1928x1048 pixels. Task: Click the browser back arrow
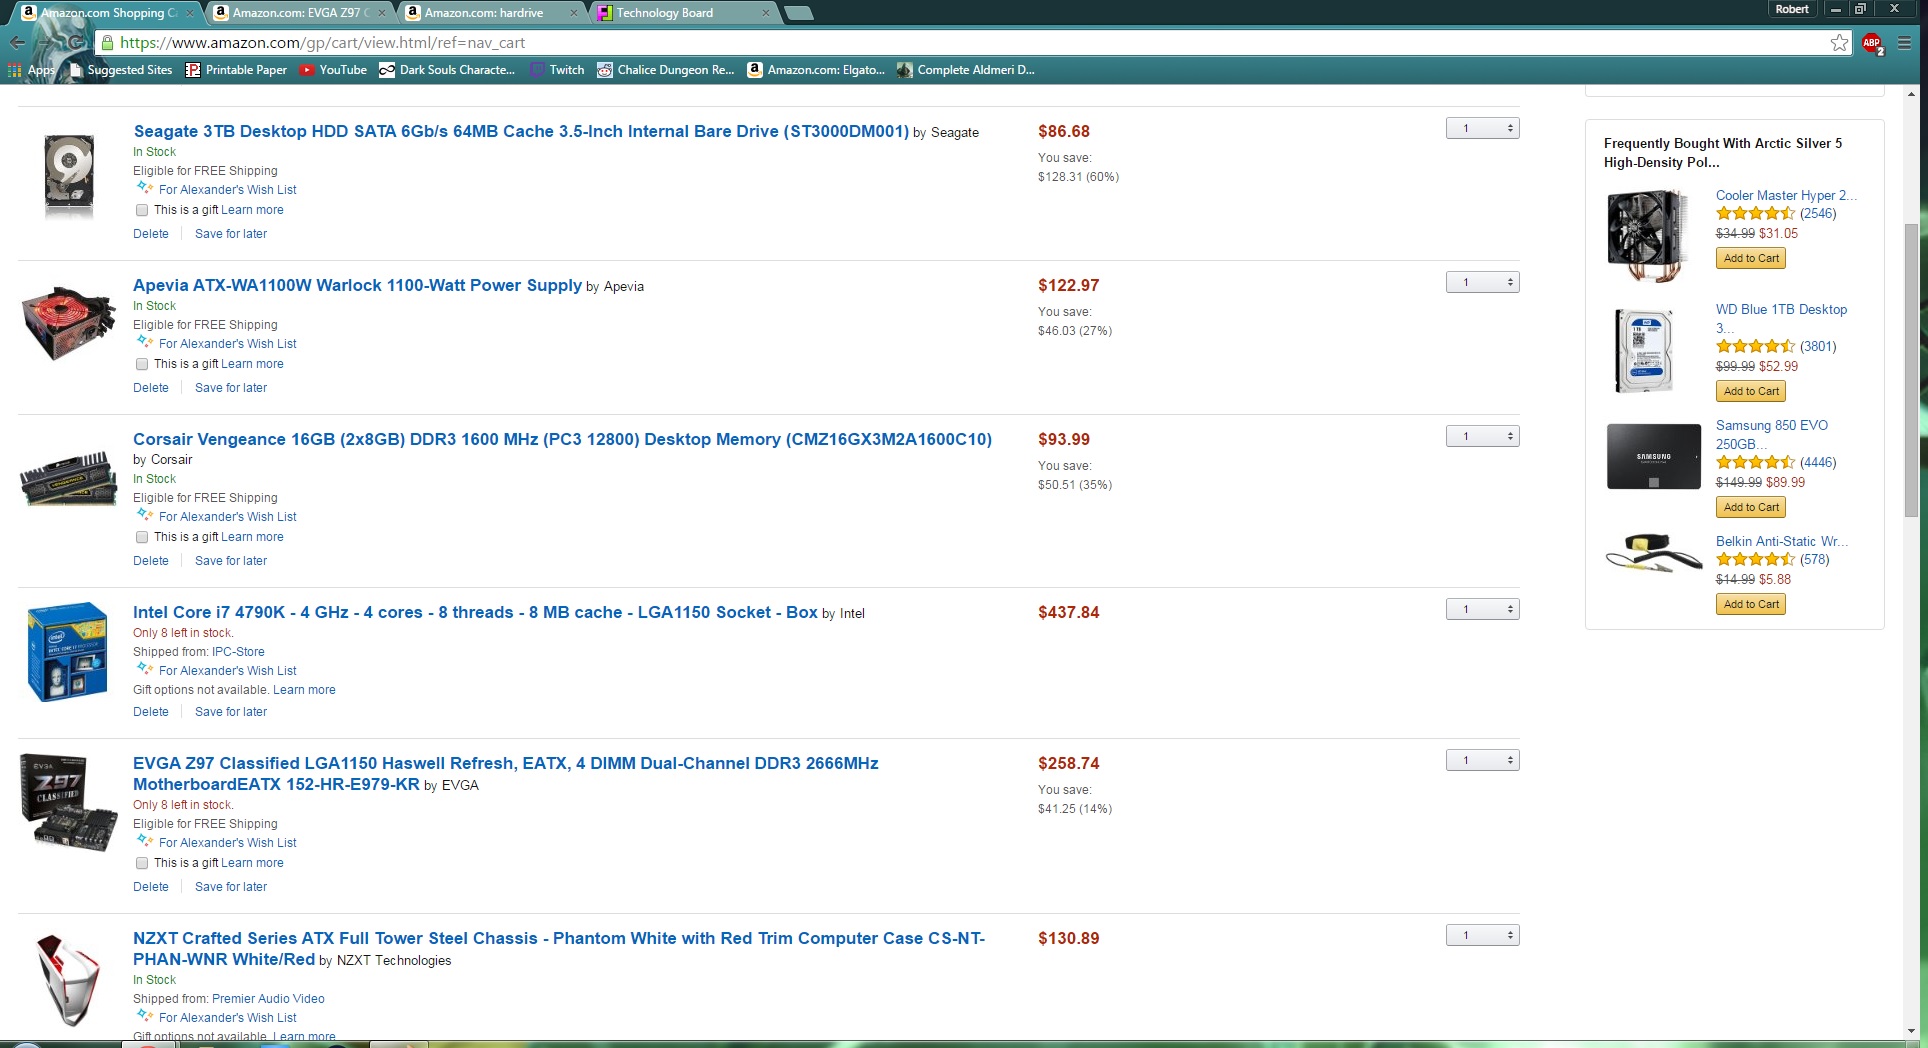(x=17, y=43)
